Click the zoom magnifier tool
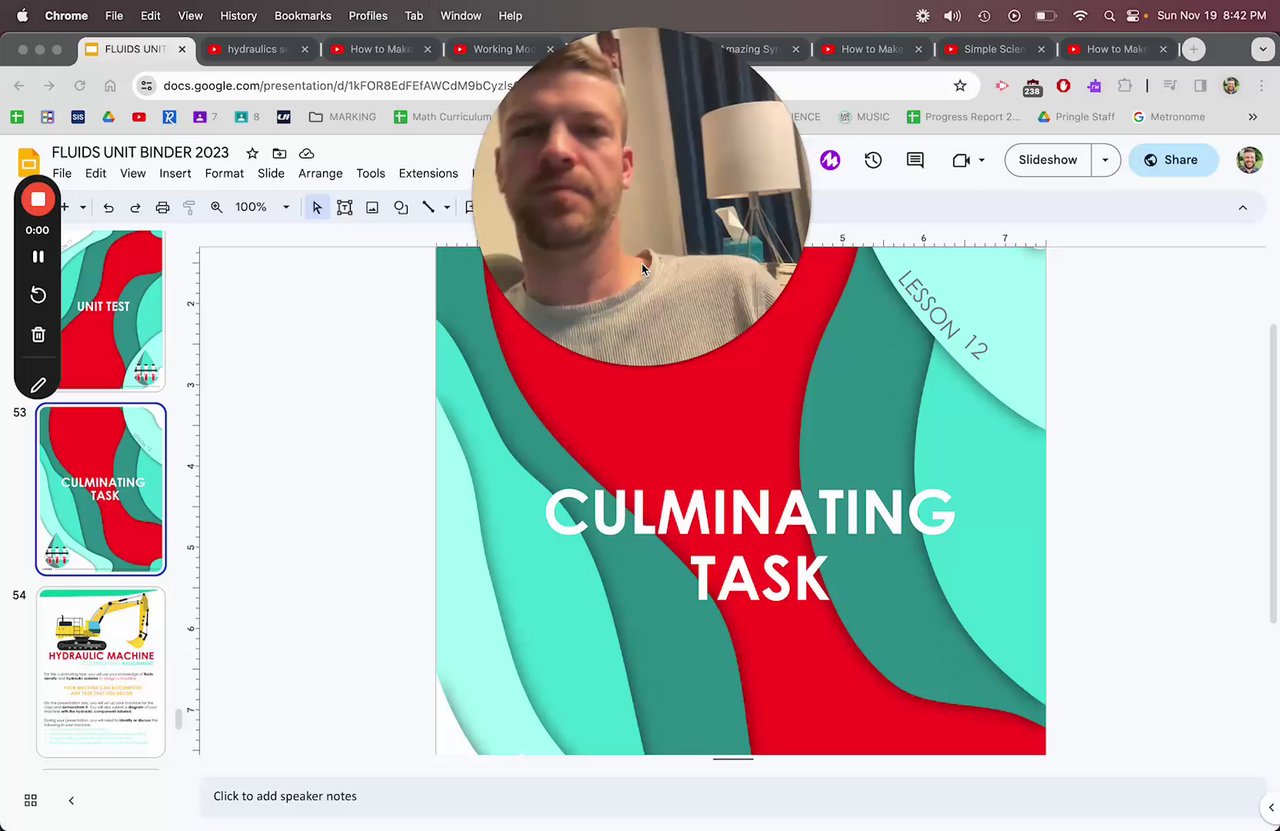 [x=216, y=207]
